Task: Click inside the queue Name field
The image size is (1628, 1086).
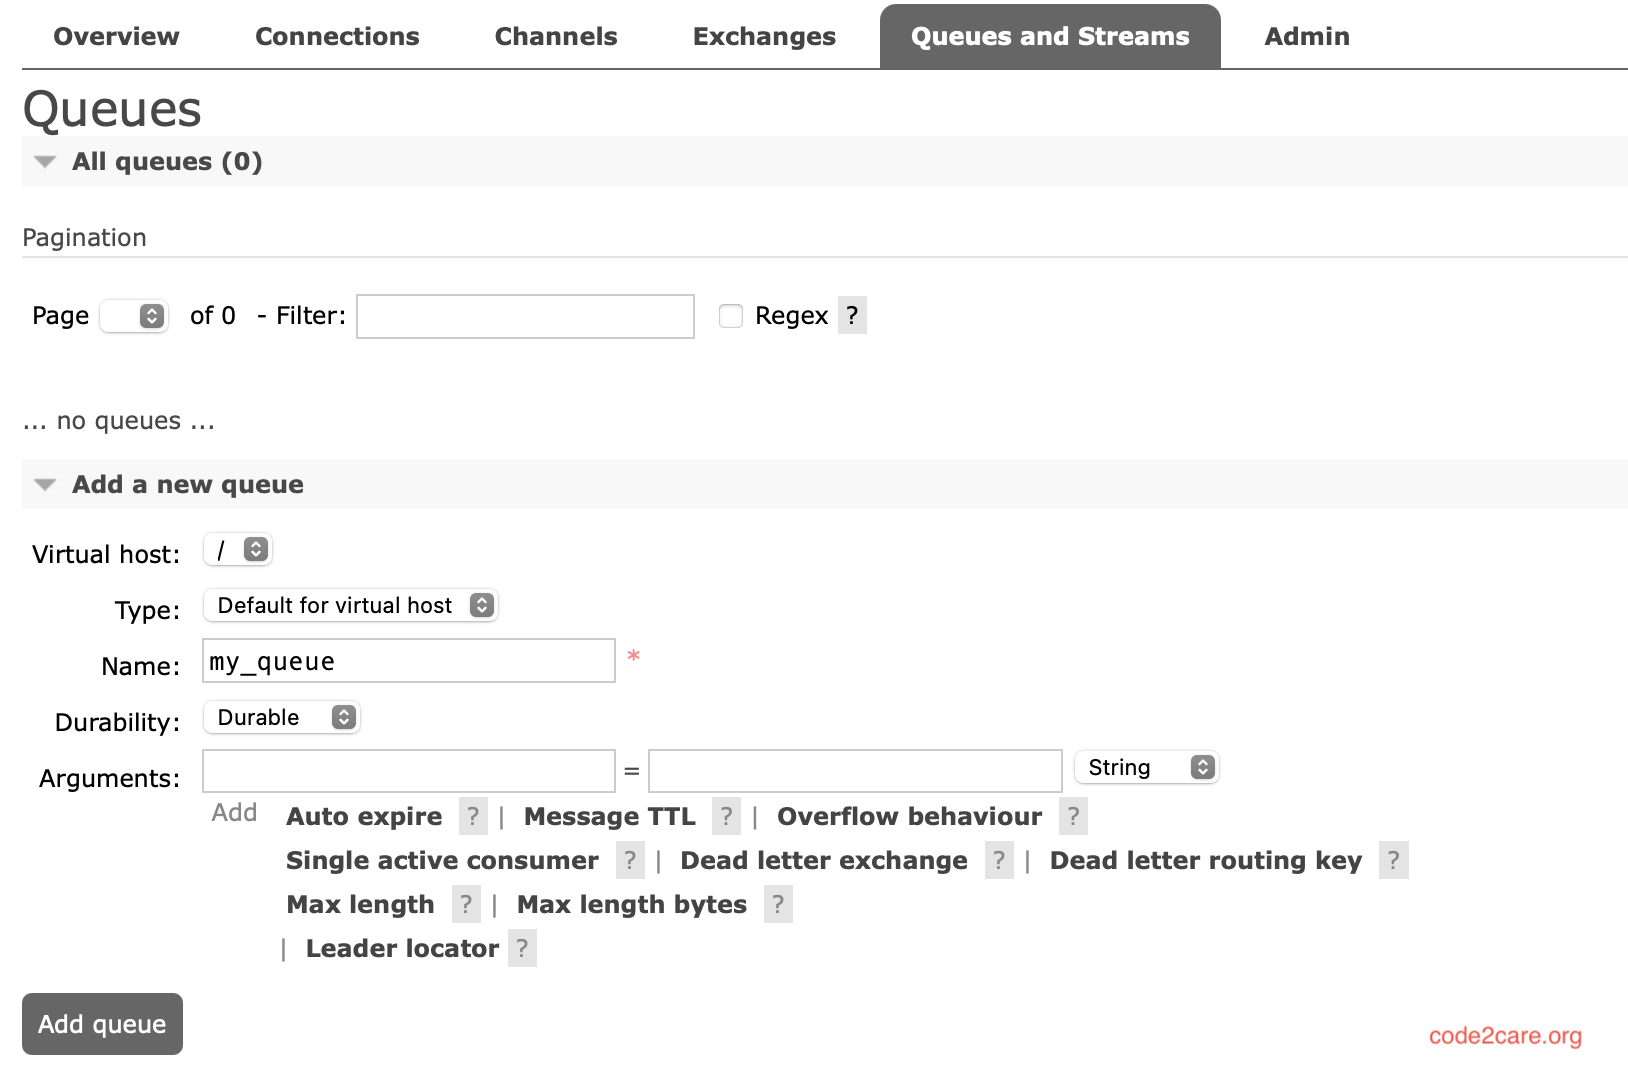Action: [408, 660]
